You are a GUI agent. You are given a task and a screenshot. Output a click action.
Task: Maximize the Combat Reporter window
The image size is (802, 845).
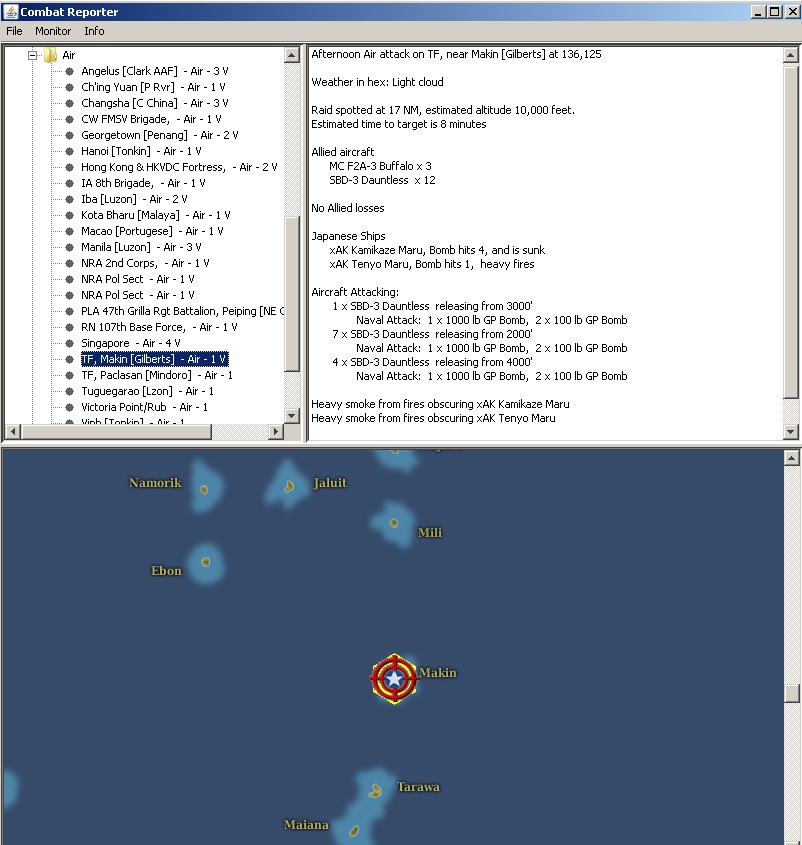click(775, 11)
